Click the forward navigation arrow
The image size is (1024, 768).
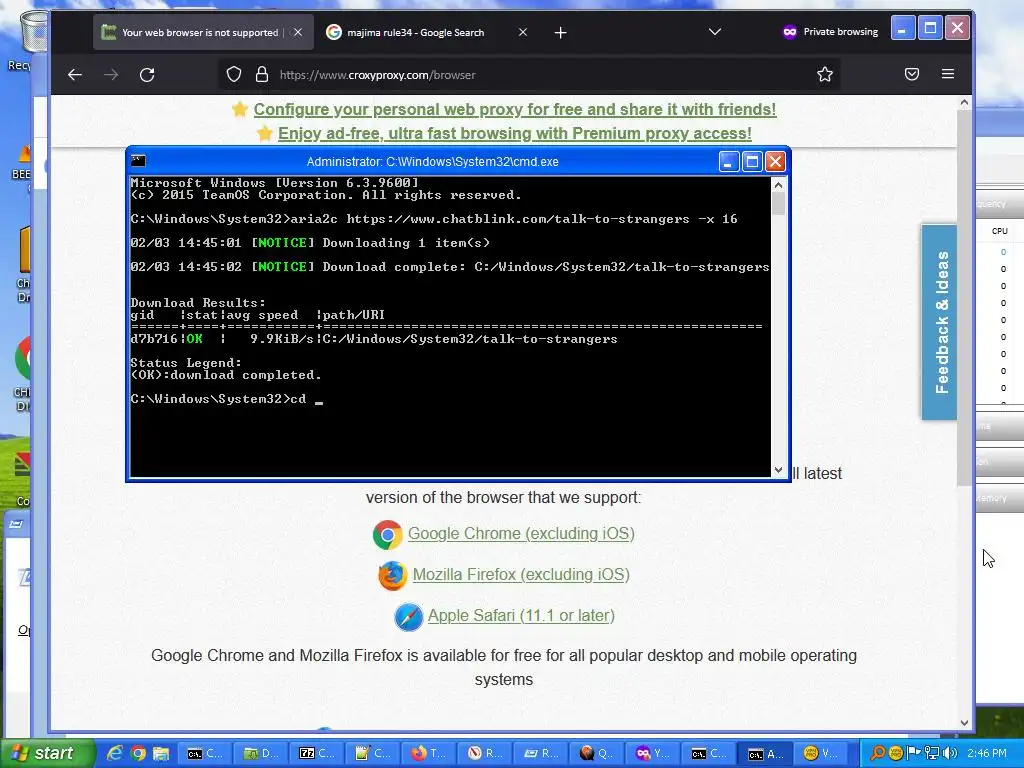111,74
